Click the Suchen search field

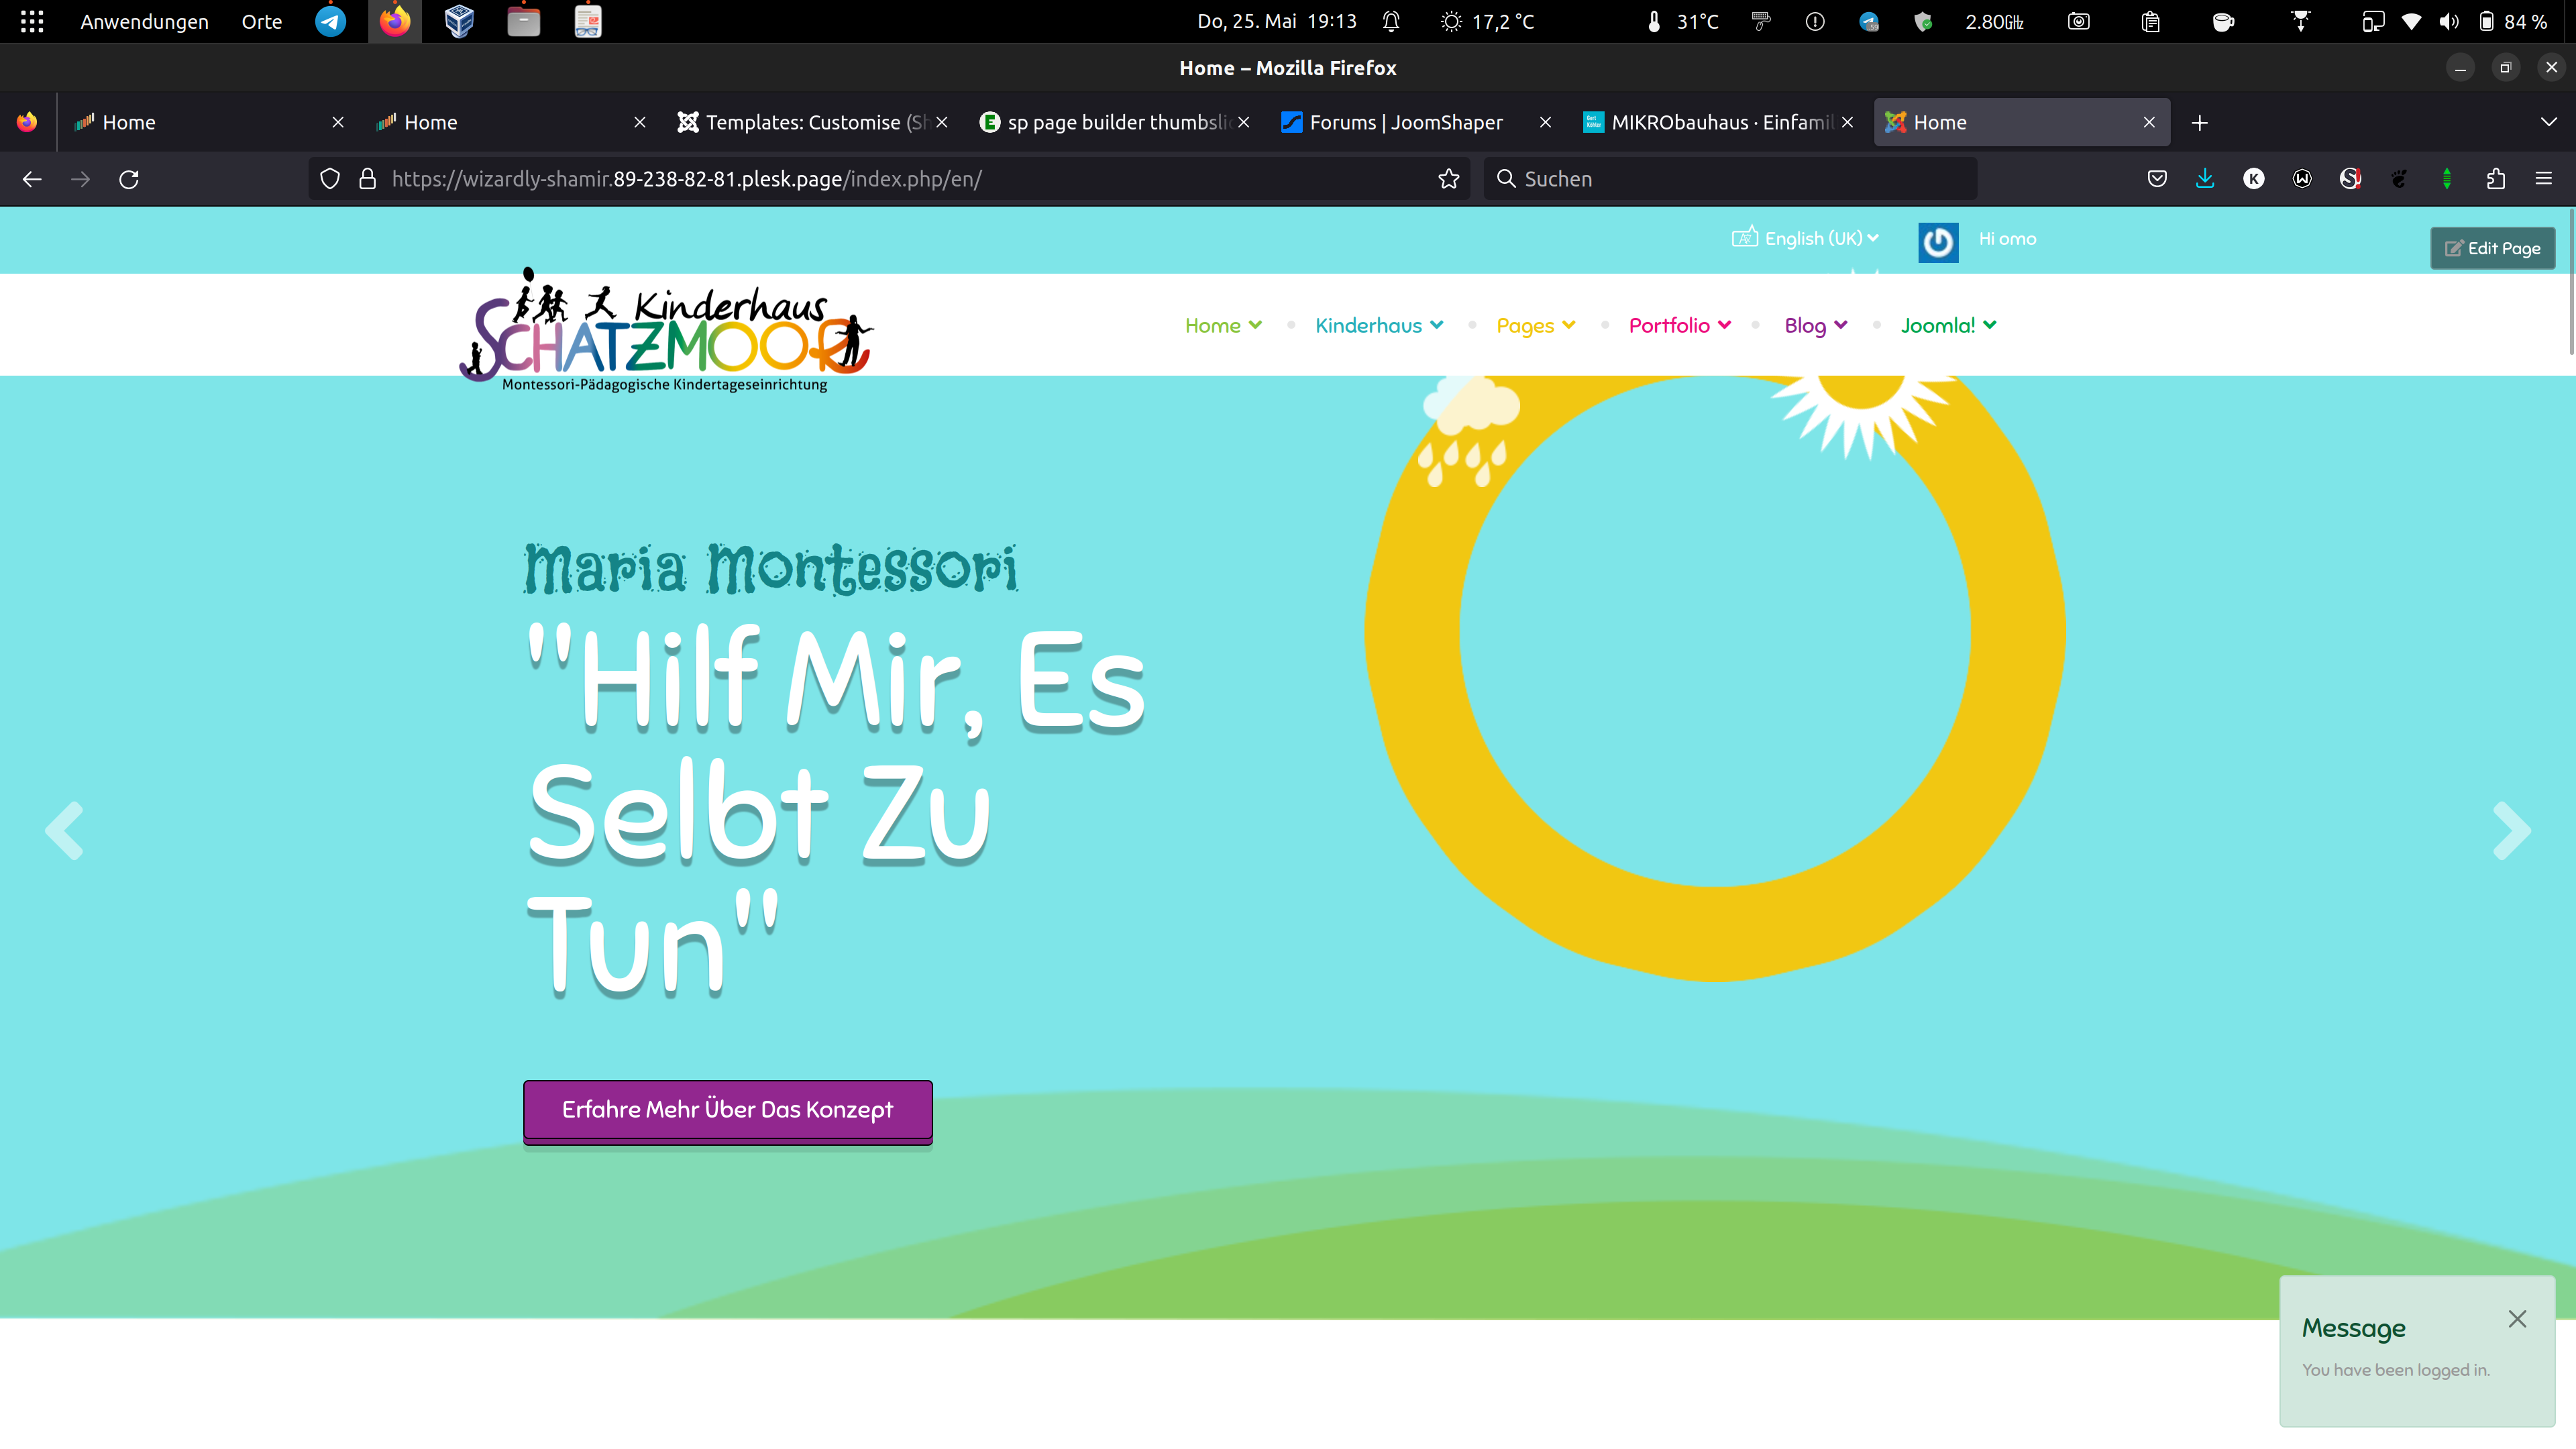(1729, 179)
